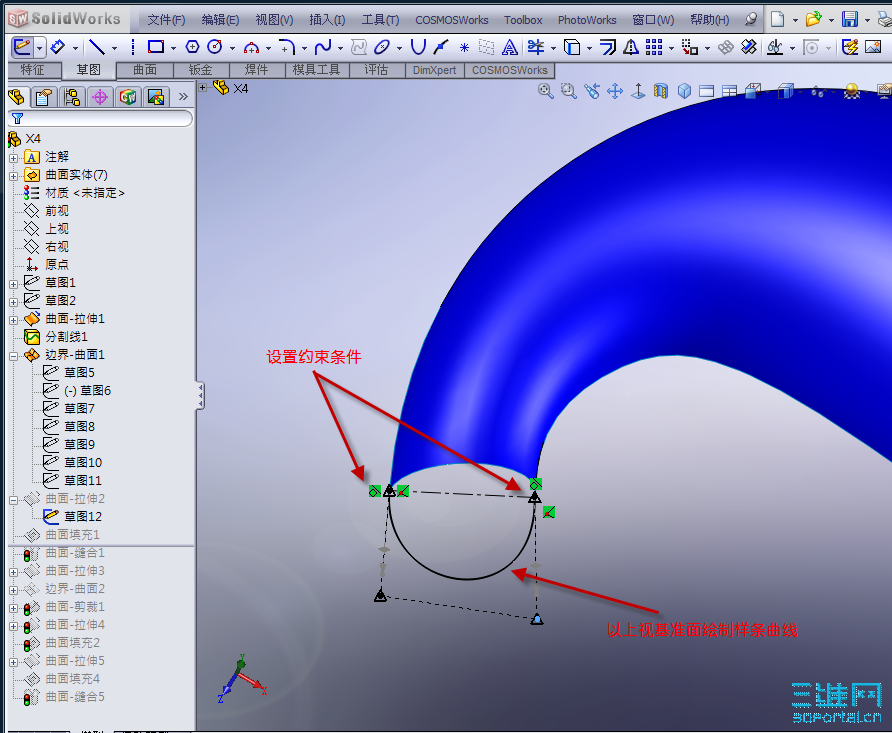Image resolution: width=892 pixels, height=733 pixels.
Task: Click the Rapid Sketch icon
Action: pyautogui.click(x=849, y=47)
